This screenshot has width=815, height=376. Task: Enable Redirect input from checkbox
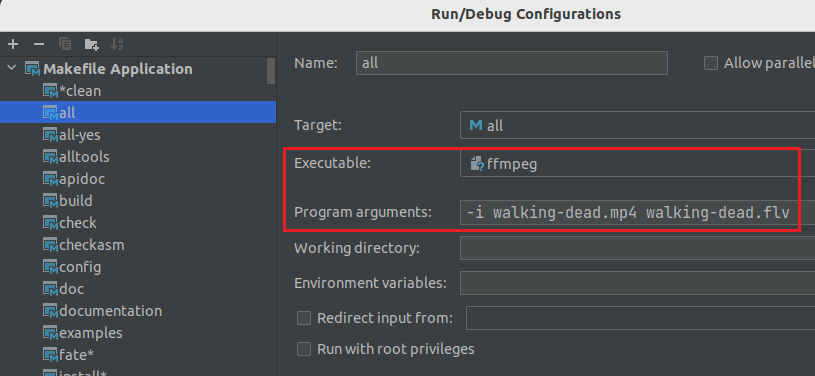pos(304,318)
